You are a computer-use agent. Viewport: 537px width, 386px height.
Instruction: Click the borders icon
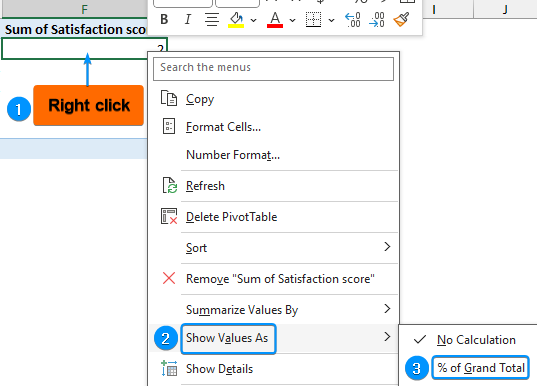point(313,20)
